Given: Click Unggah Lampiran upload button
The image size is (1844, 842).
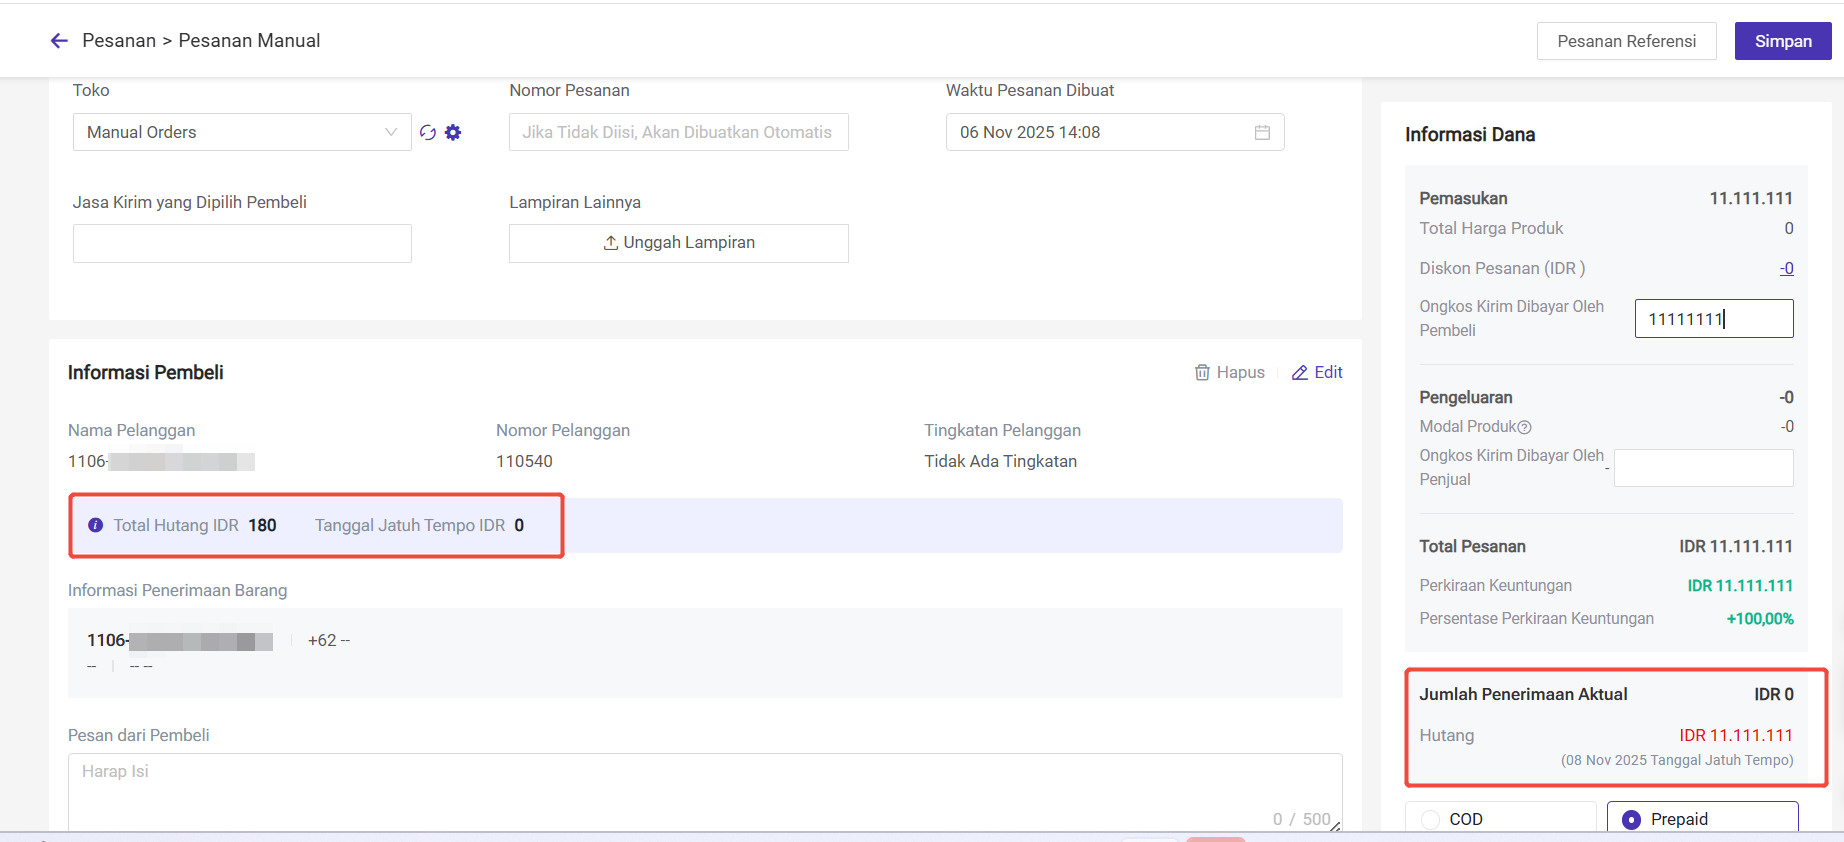Looking at the screenshot, I should [678, 243].
